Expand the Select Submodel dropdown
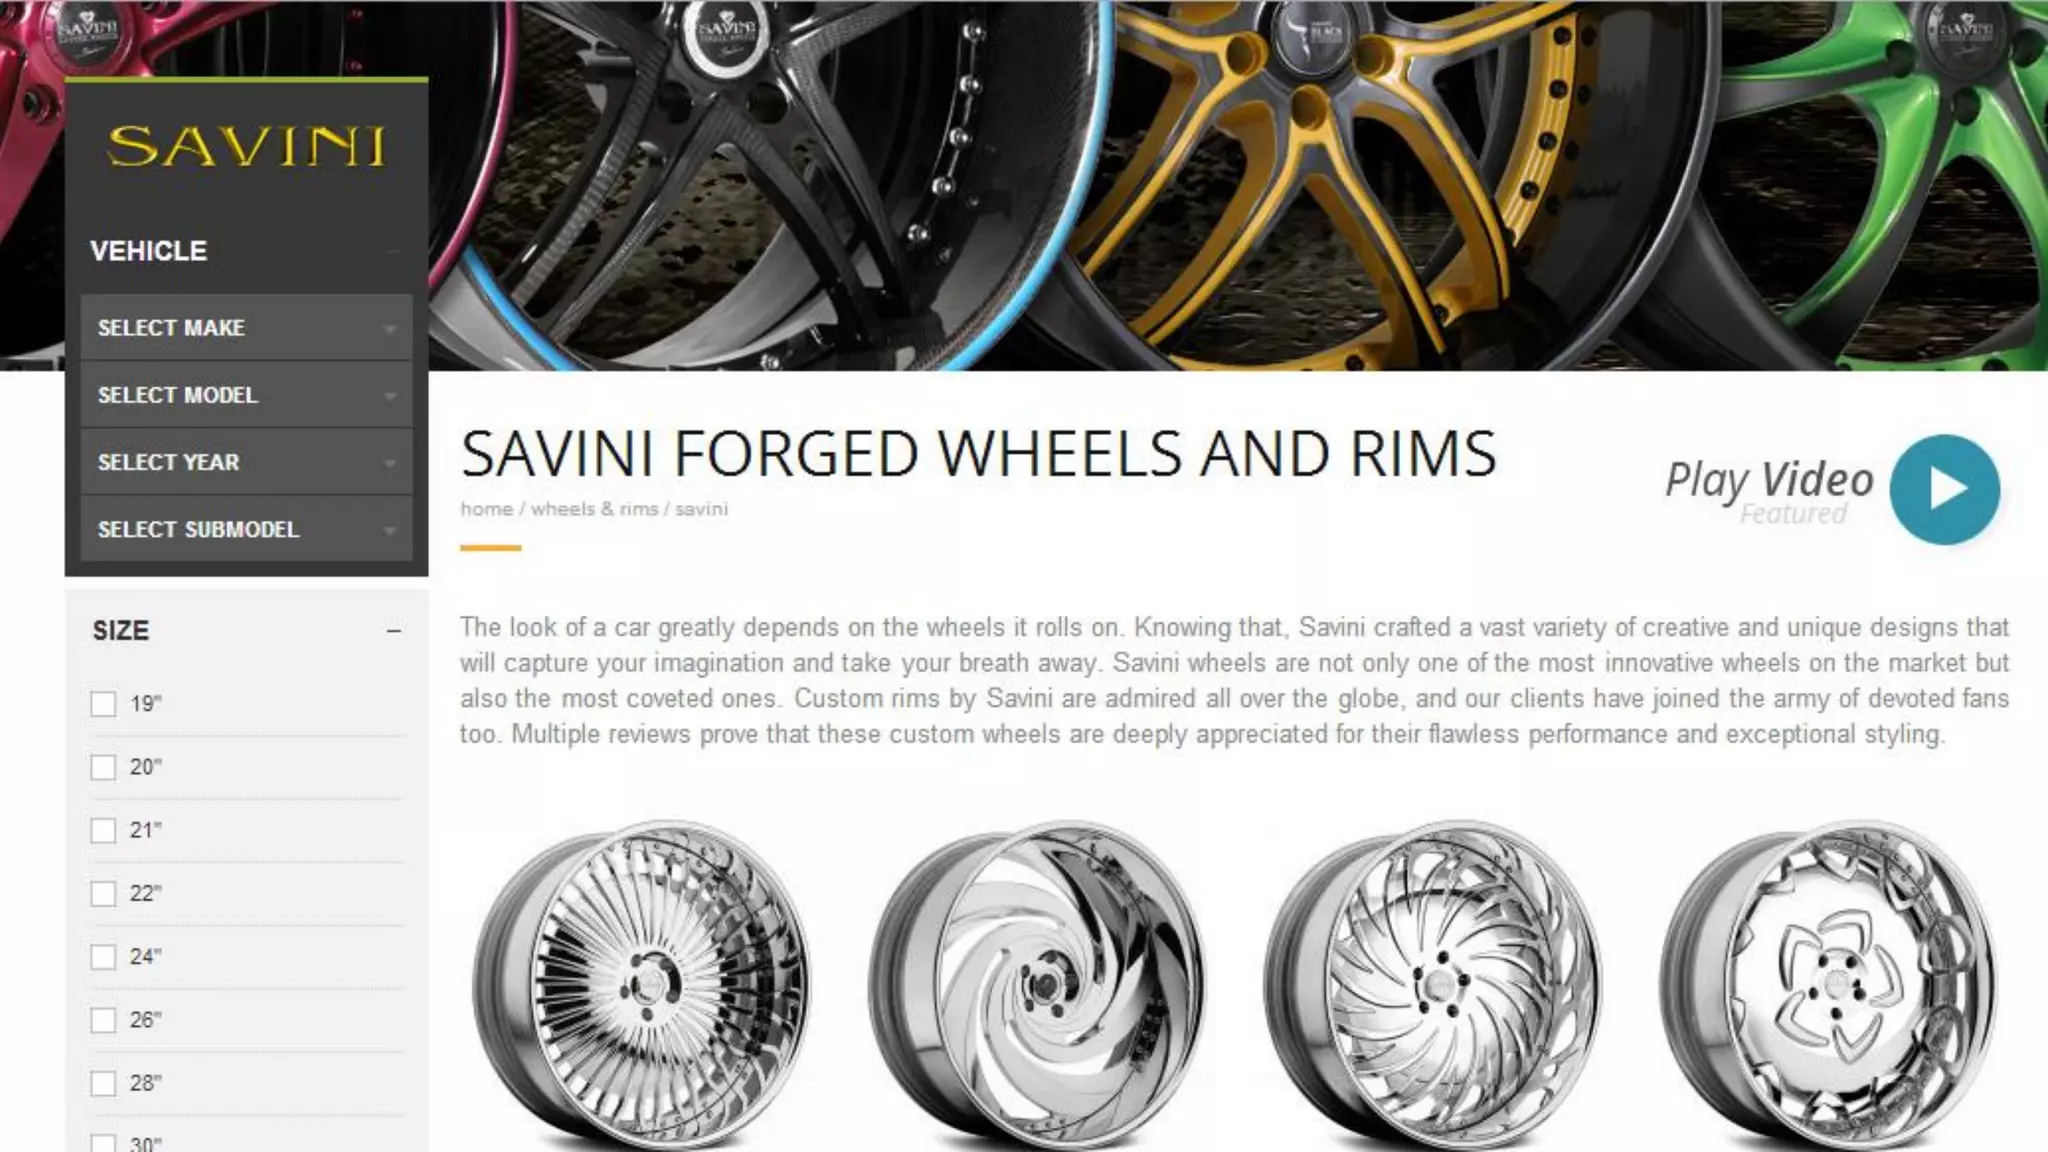This screenshot has width=2048, height=1152. (246, 529)
